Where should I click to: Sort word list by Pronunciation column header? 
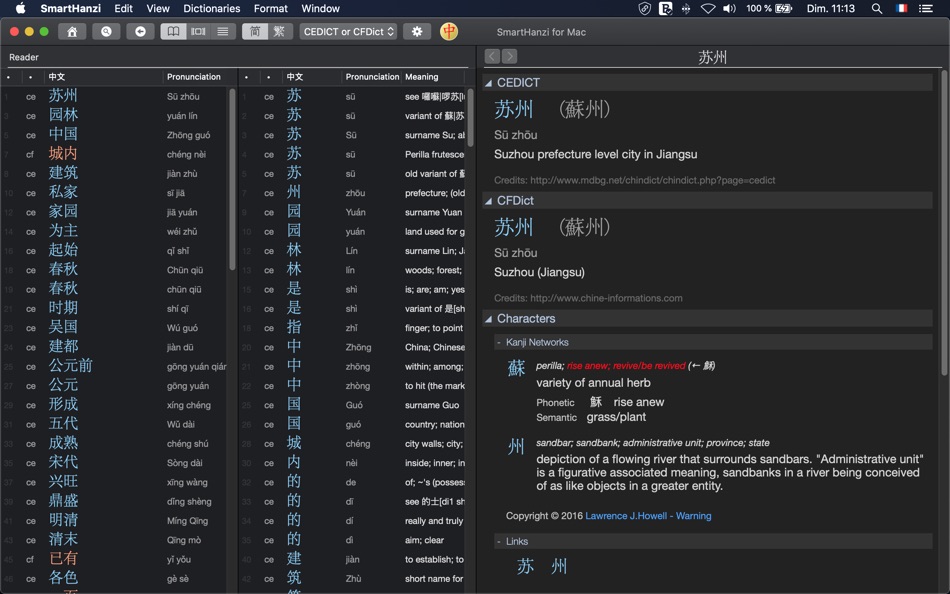pos(193,77)
